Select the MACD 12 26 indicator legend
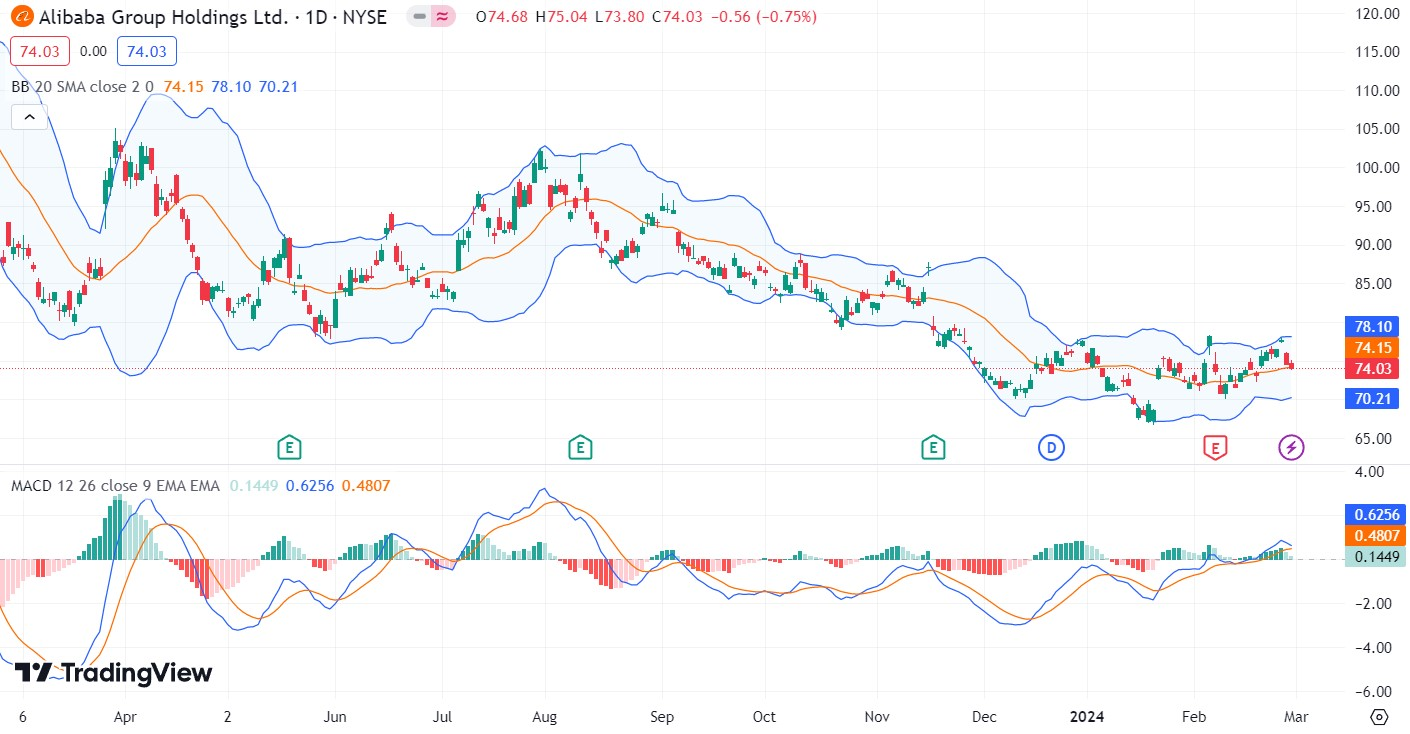Viewport: 1410px width, 734px height. pos(115,486)
